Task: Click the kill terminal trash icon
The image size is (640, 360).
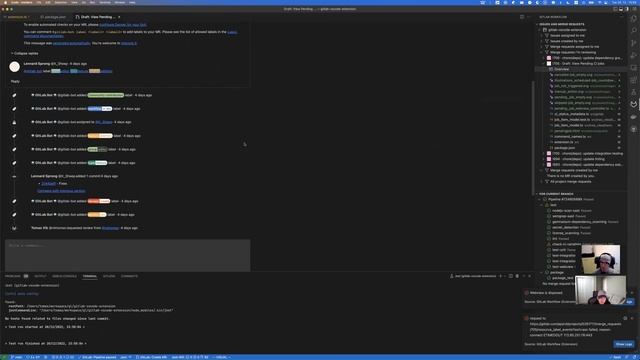Action: [517, 276]
